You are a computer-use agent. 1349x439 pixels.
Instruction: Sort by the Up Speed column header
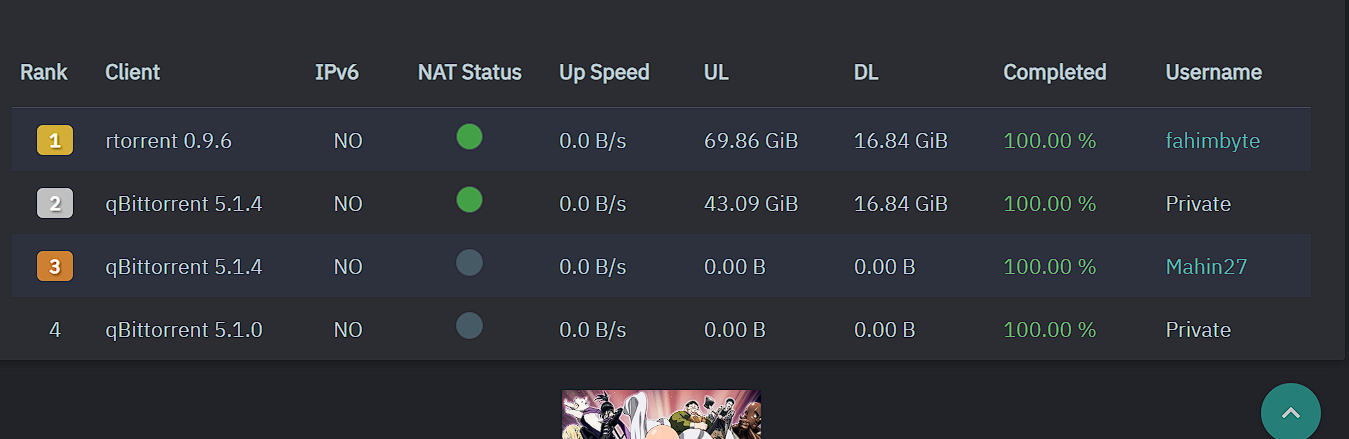[x=604, y=72]
